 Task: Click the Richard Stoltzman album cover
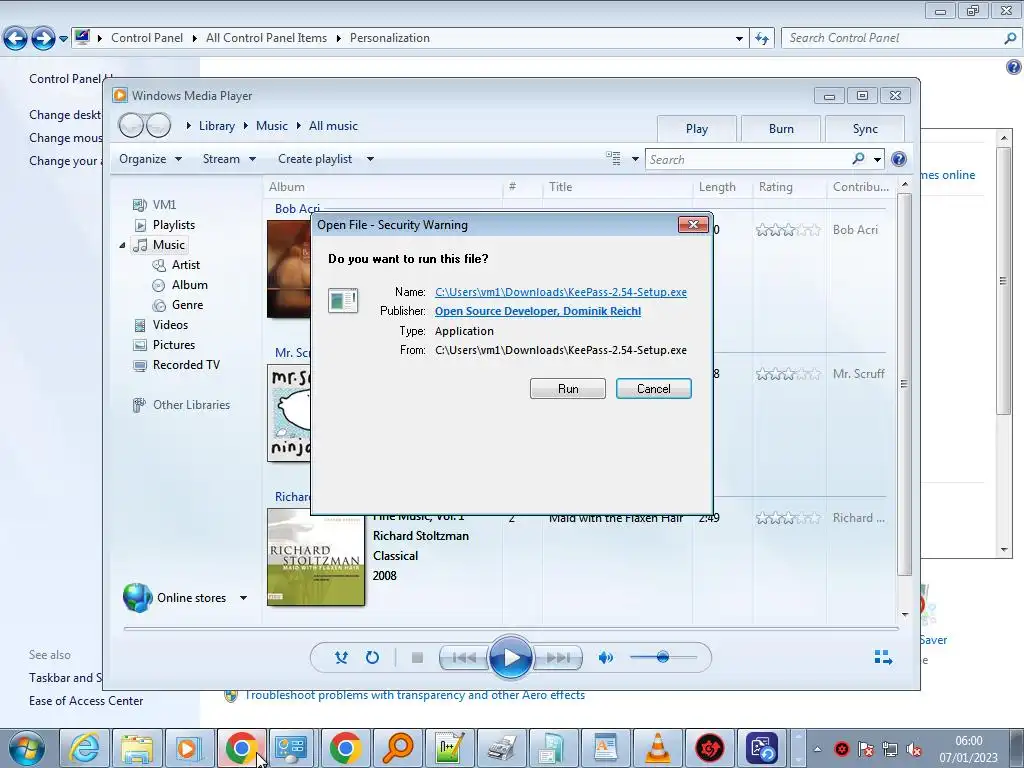tap(316, 557)
